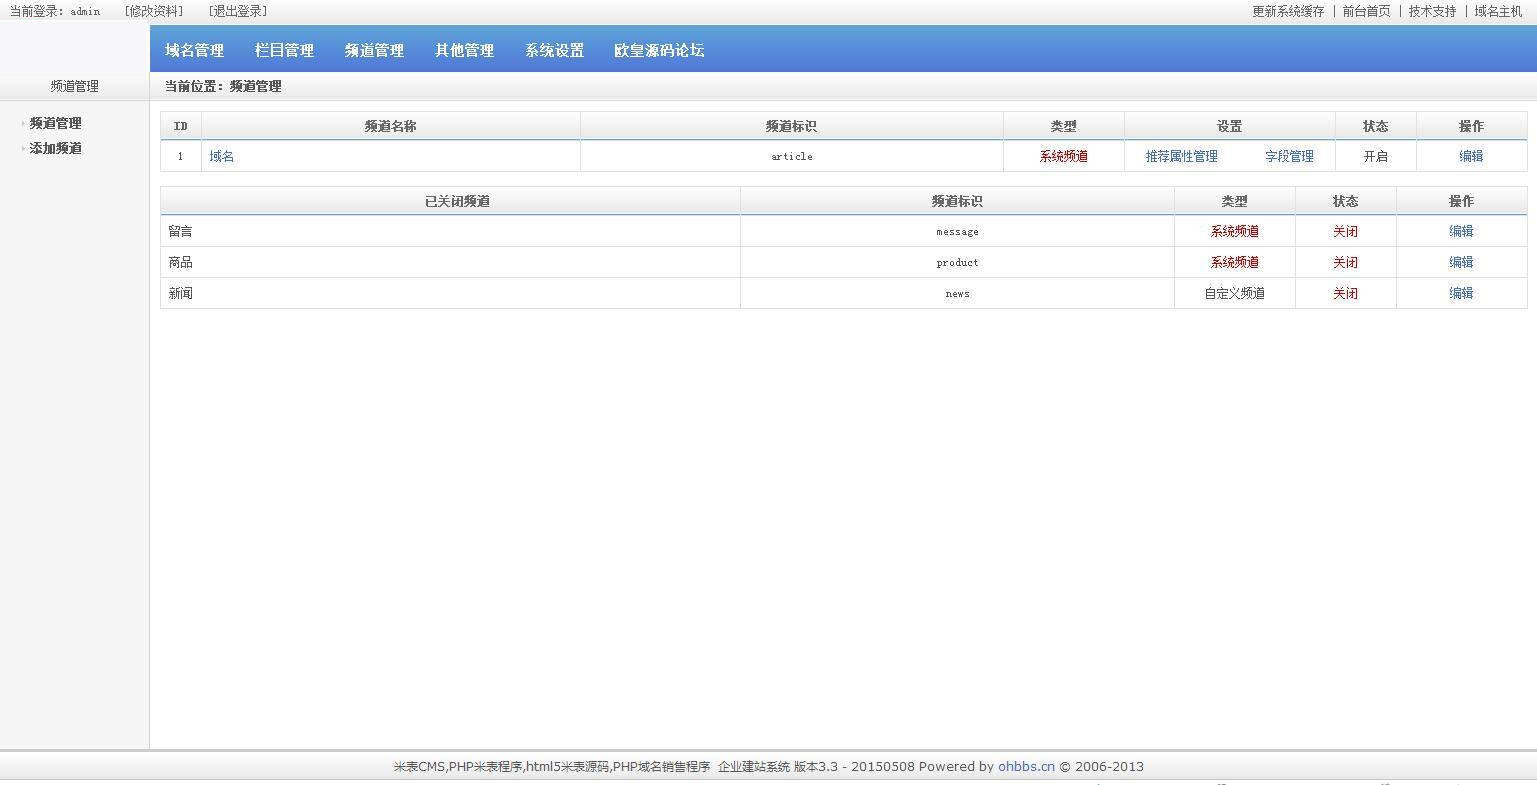Open the 域名管理 menu
Viewport: 1537px width, 785px height.
pyautogui.click(x=194, y=50)
